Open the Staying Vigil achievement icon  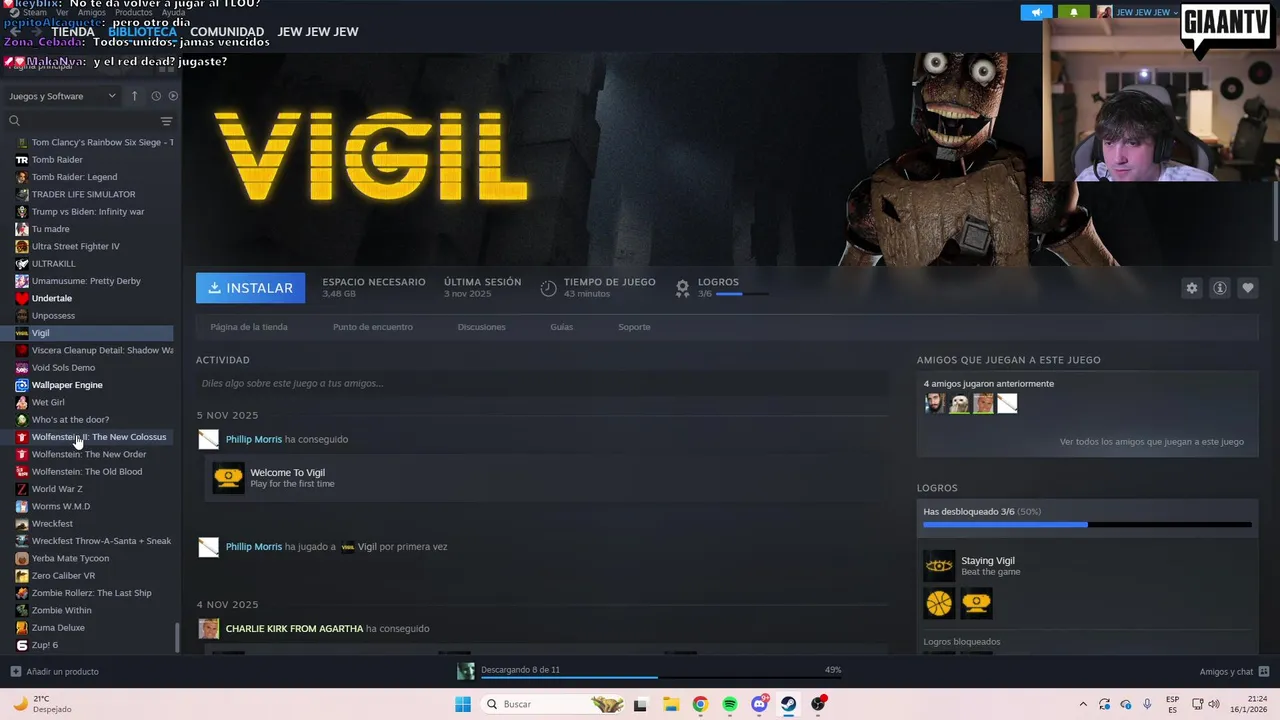pyautogui.click(x=939, y=566)
